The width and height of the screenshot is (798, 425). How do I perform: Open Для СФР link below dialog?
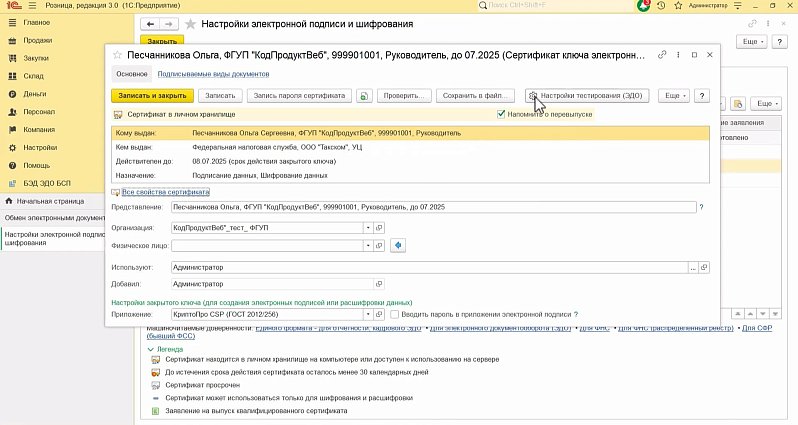(x=757, y=328)
